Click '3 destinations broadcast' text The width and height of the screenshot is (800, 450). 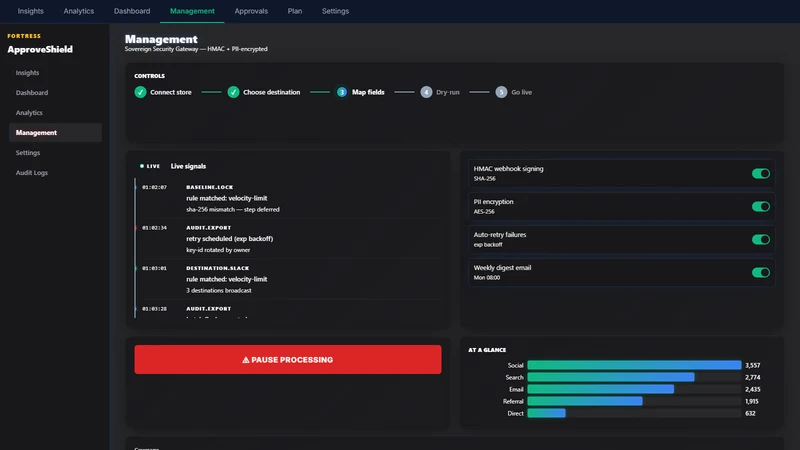218,290
